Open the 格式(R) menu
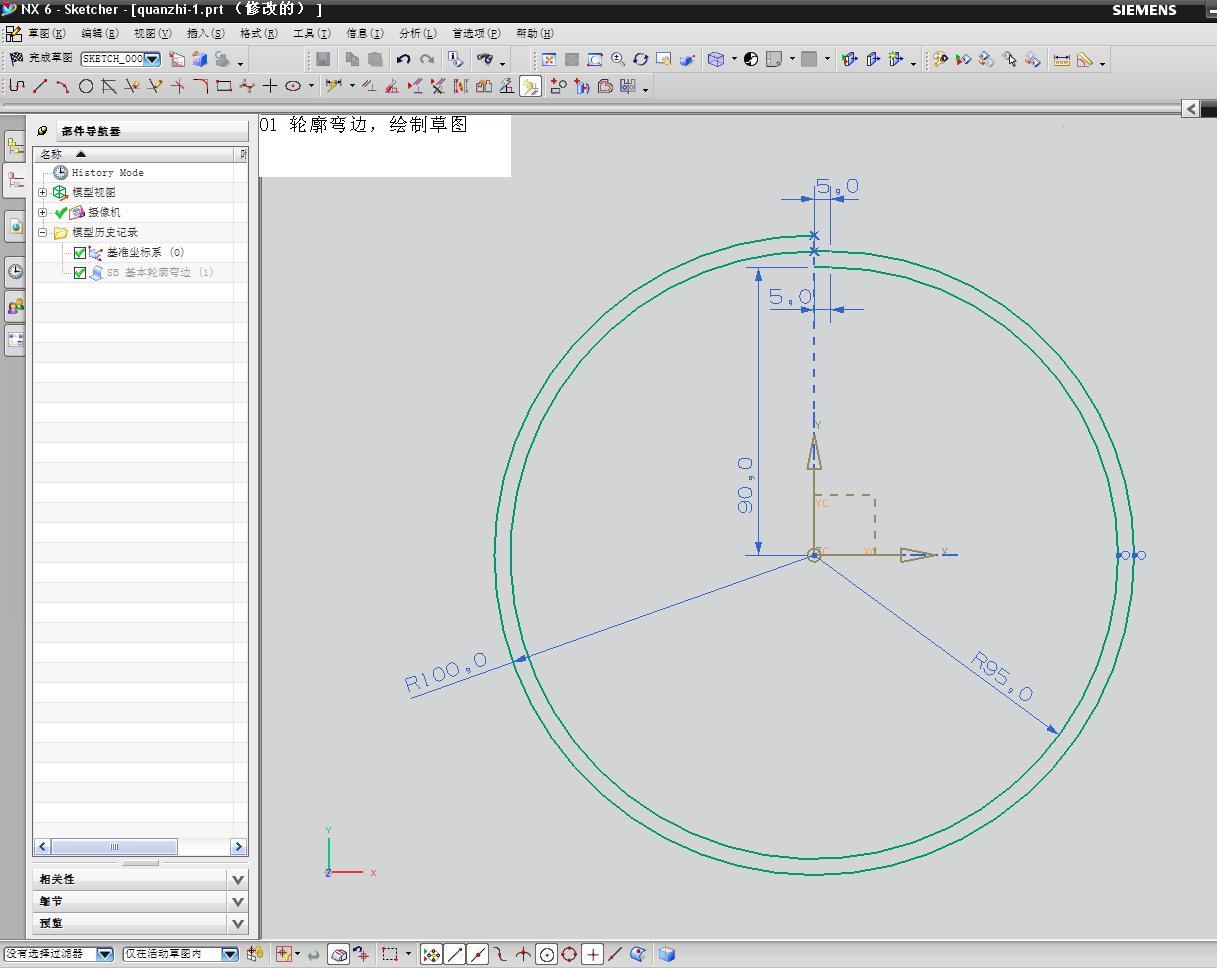1217x968 pixels. point(258,33)
